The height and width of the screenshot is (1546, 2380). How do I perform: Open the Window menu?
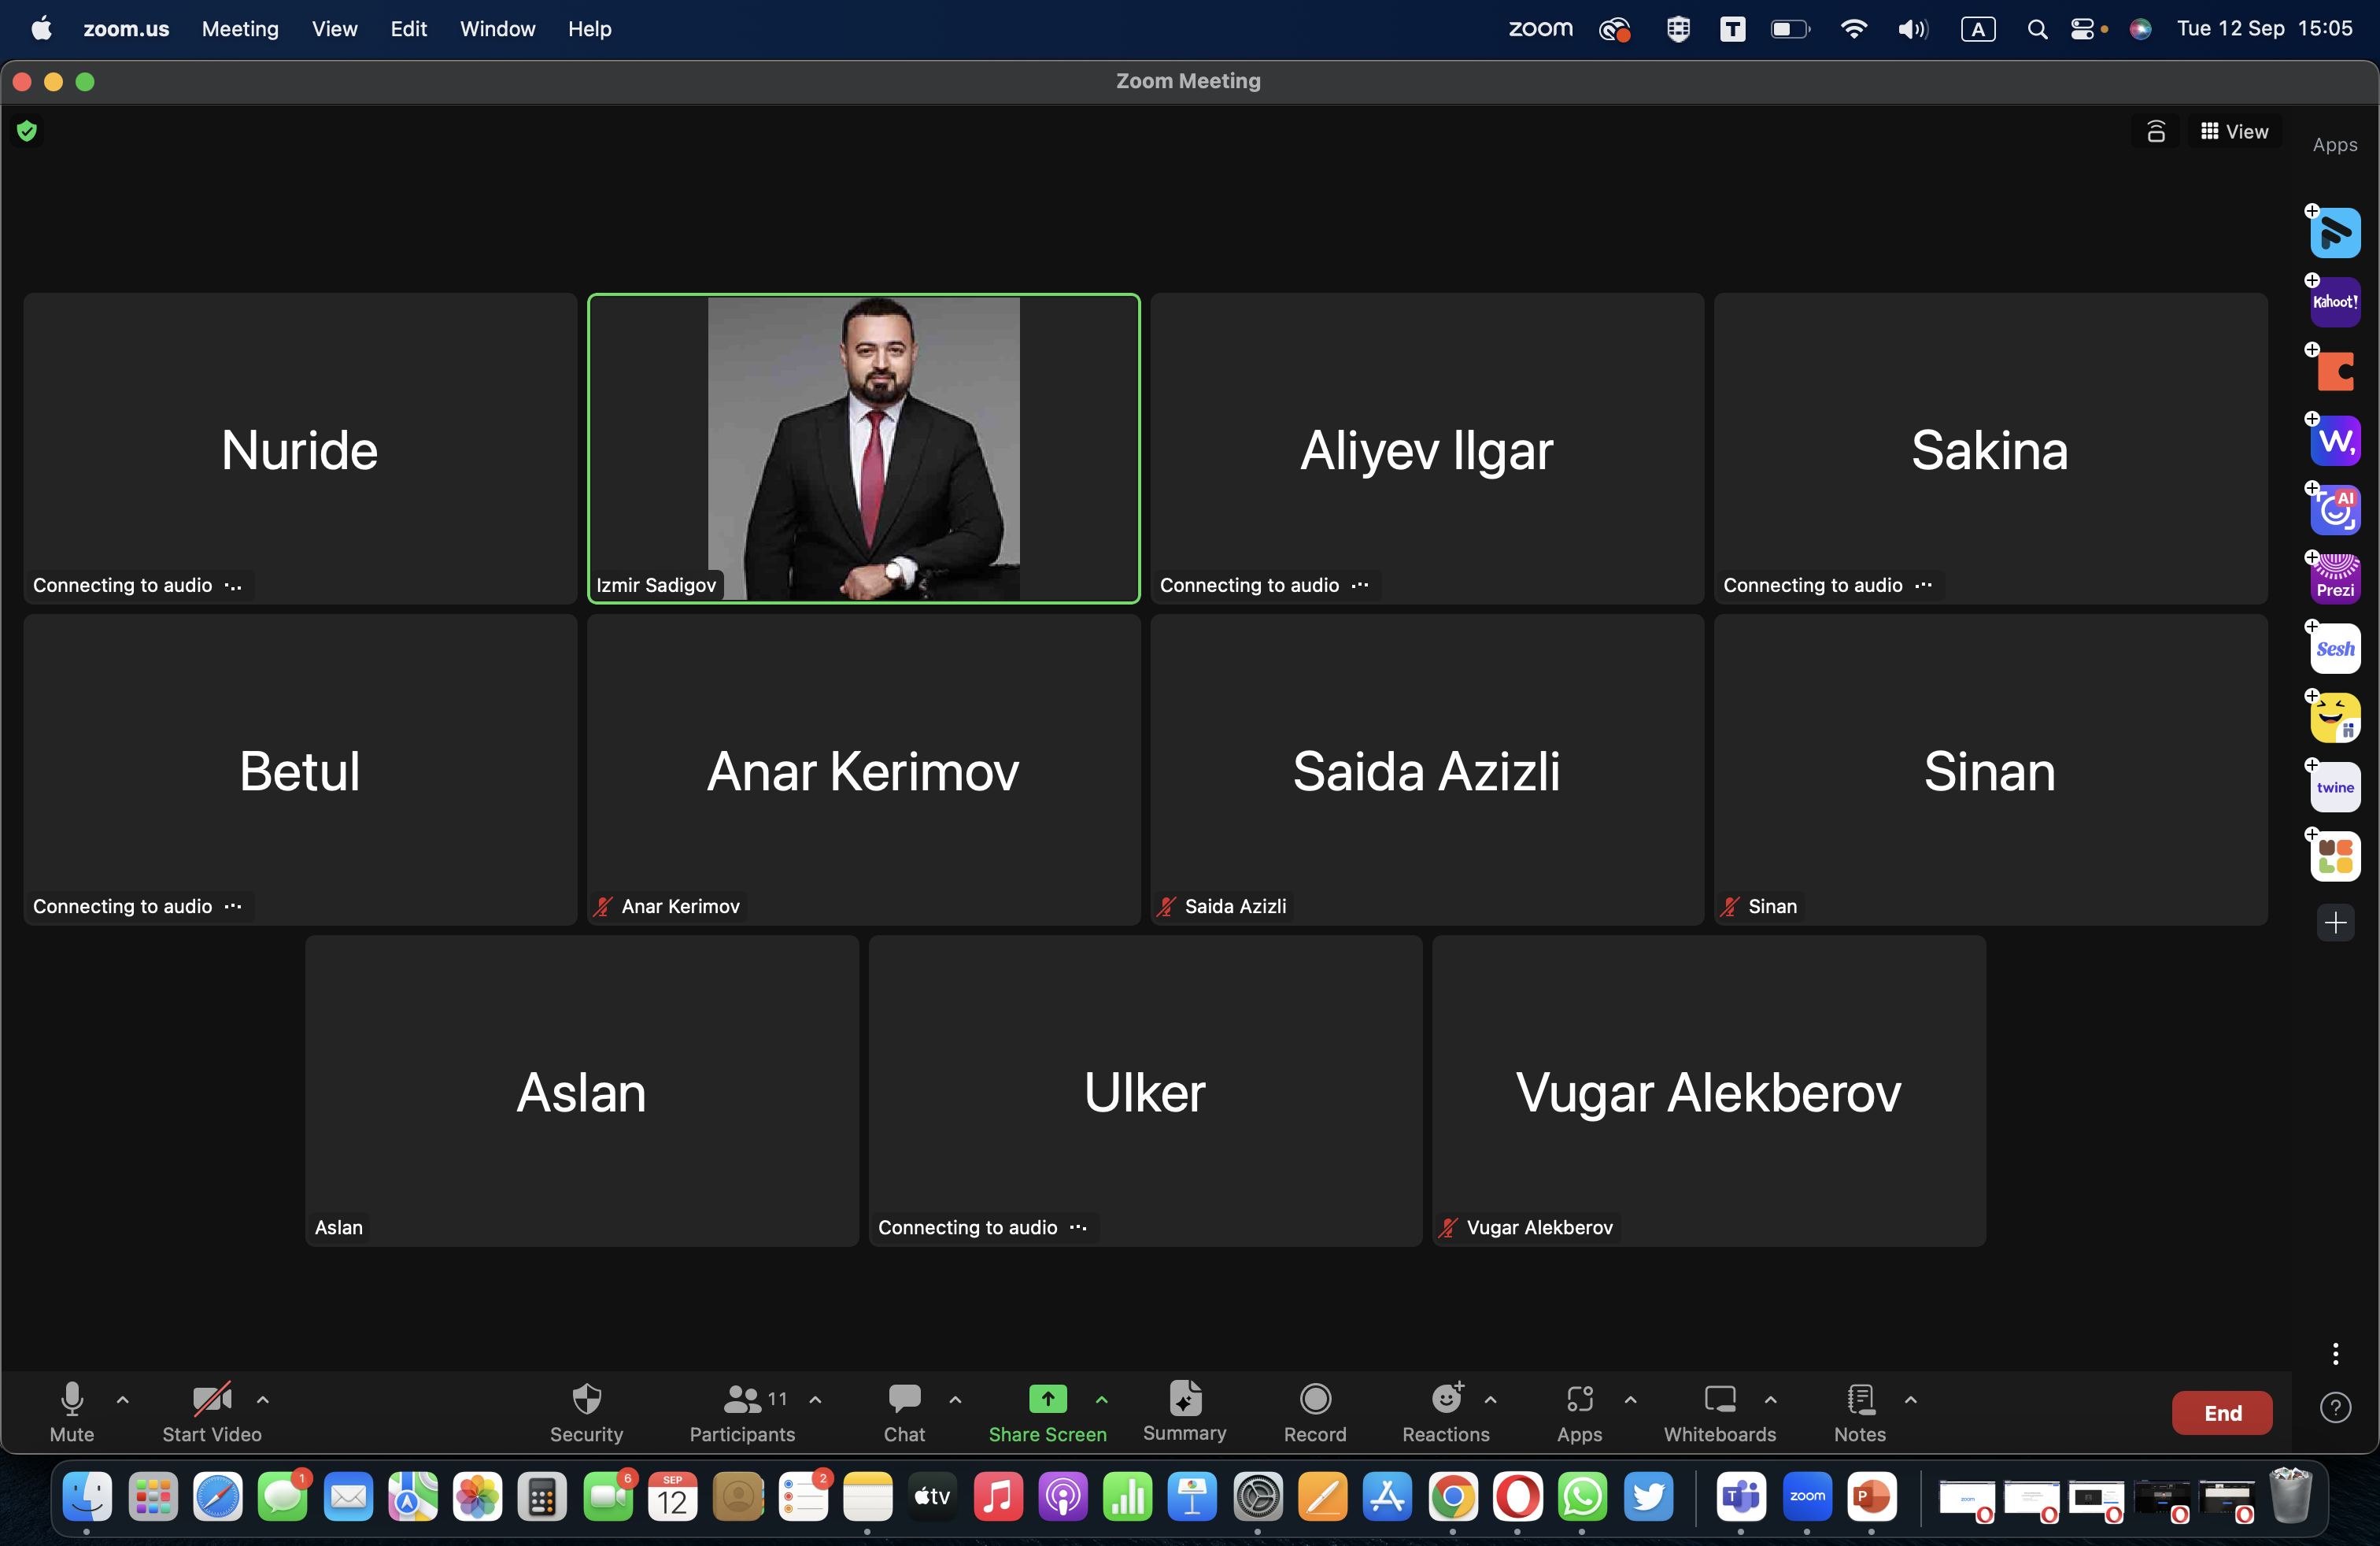pos(497,29)
